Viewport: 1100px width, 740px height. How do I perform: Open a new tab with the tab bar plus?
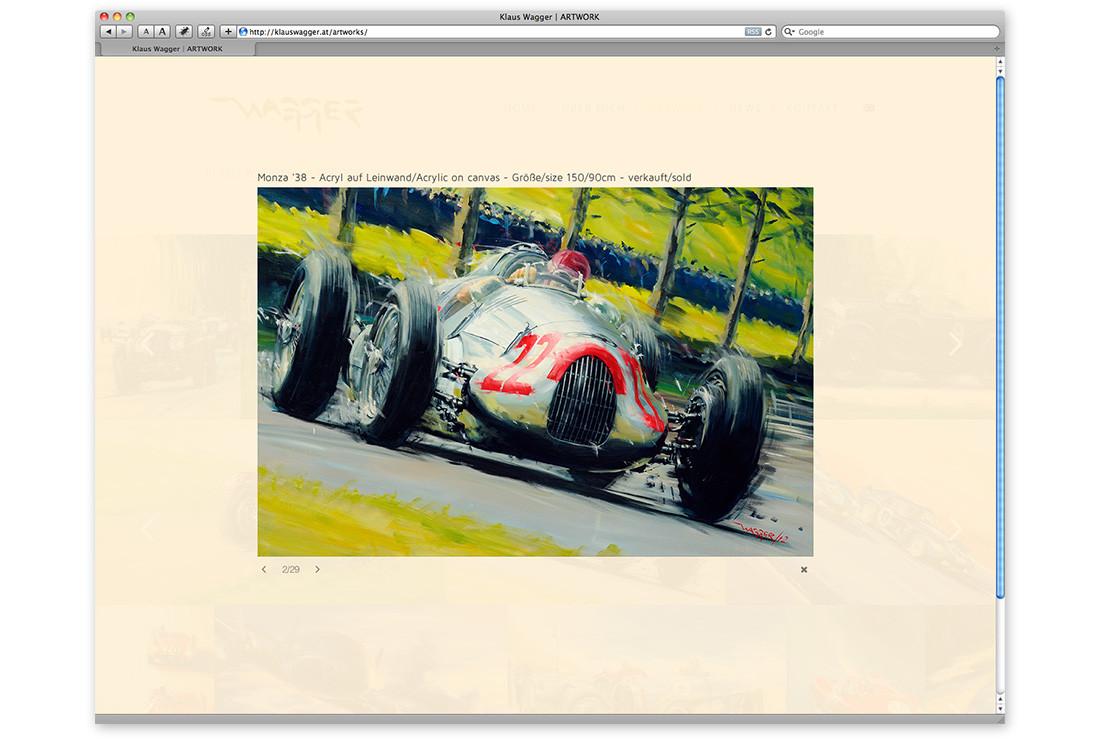click(996, 49)
